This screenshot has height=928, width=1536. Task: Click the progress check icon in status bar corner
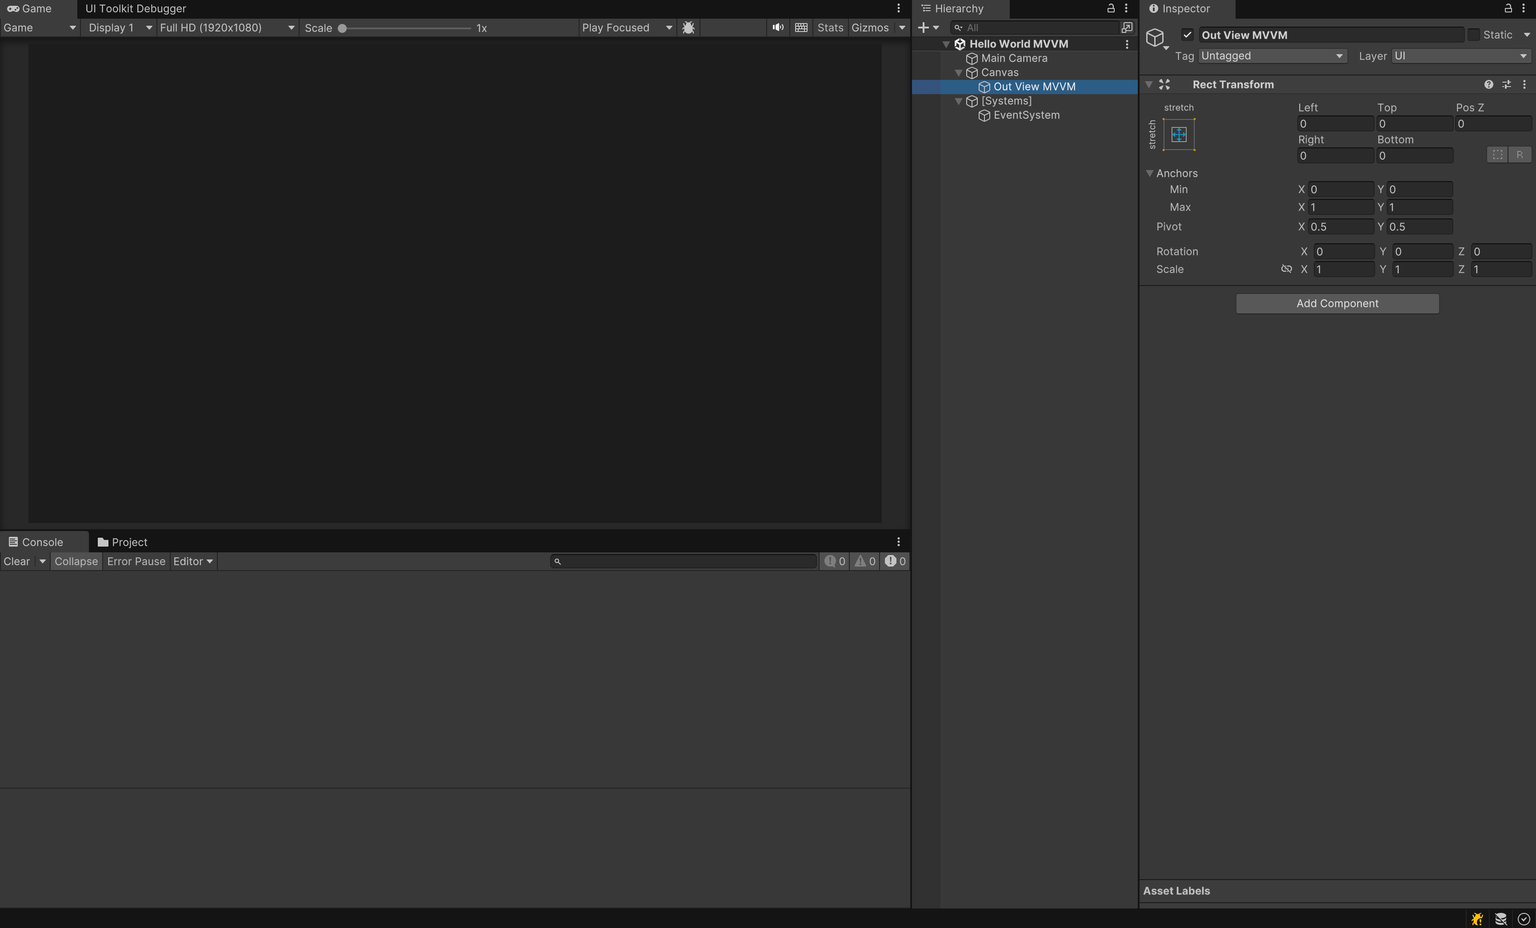(x=1523, y=918)
